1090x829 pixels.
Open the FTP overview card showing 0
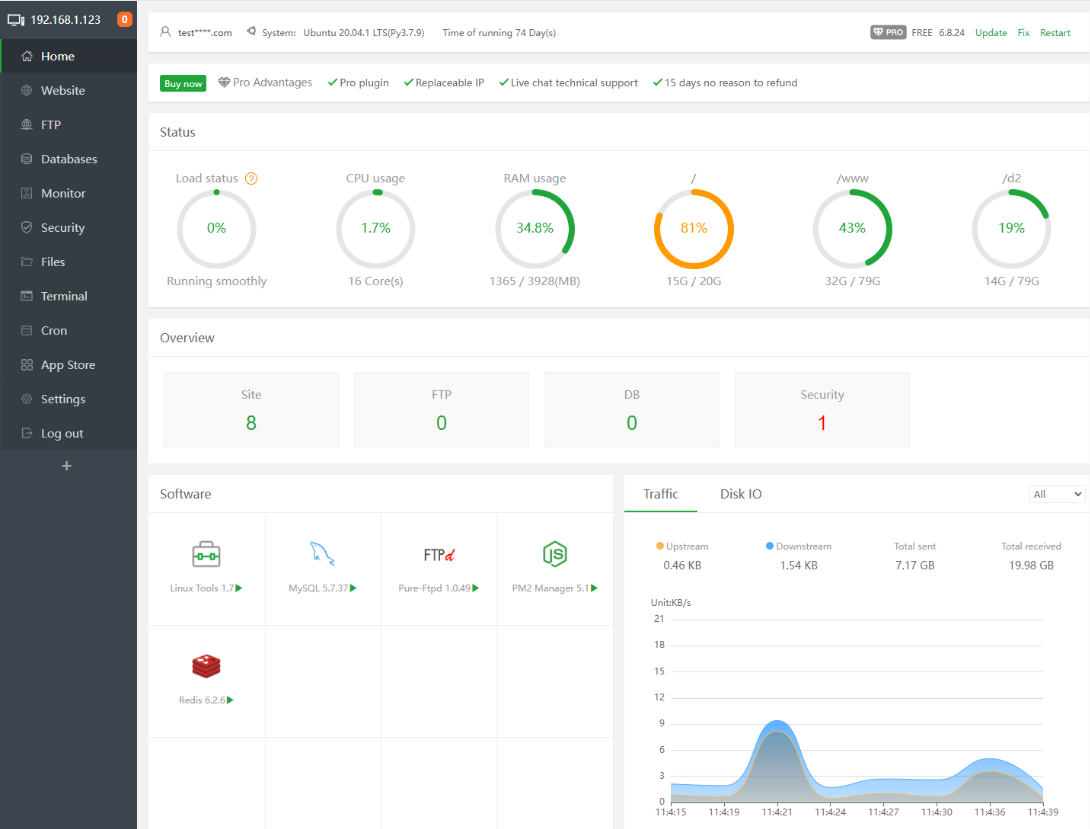(x=441, y=410)
